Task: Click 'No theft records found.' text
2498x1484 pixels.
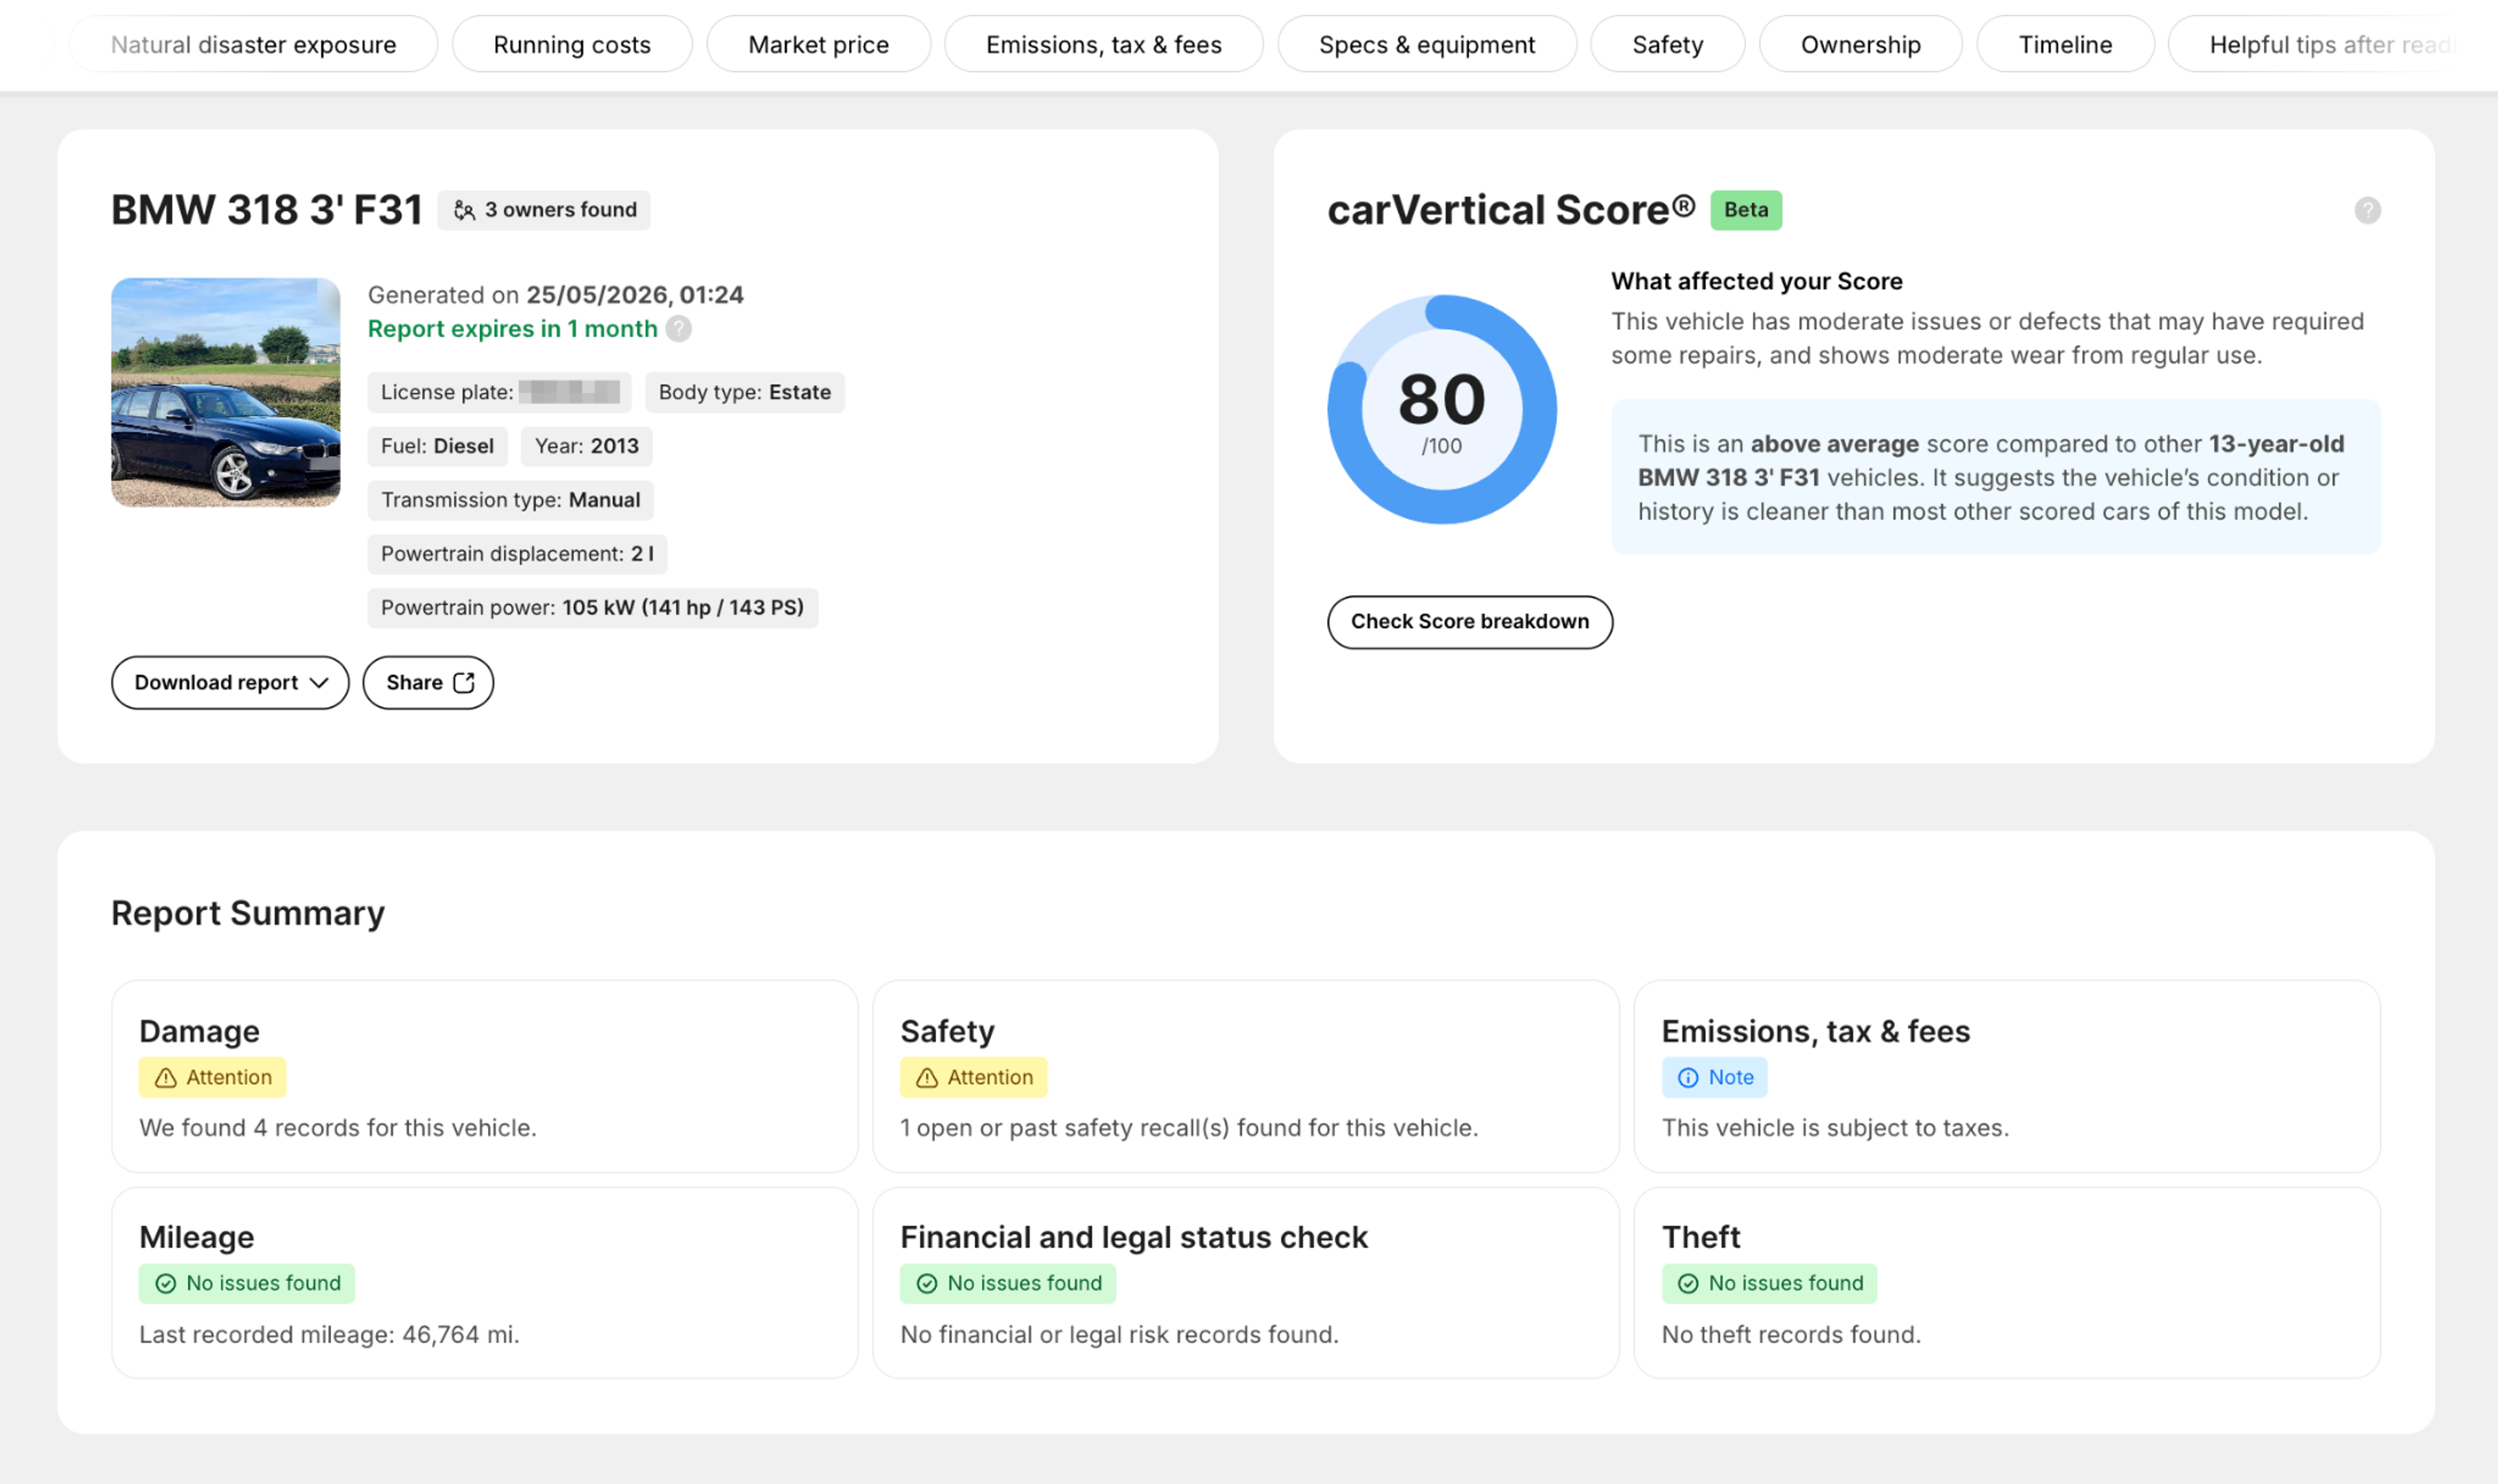Action: (1791, 1335)
